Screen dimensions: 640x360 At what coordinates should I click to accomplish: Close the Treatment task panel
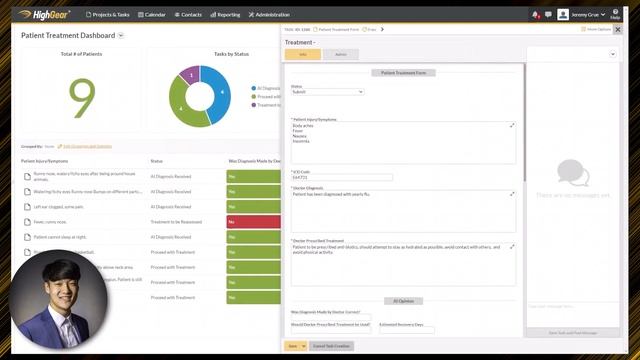[618, 29]
